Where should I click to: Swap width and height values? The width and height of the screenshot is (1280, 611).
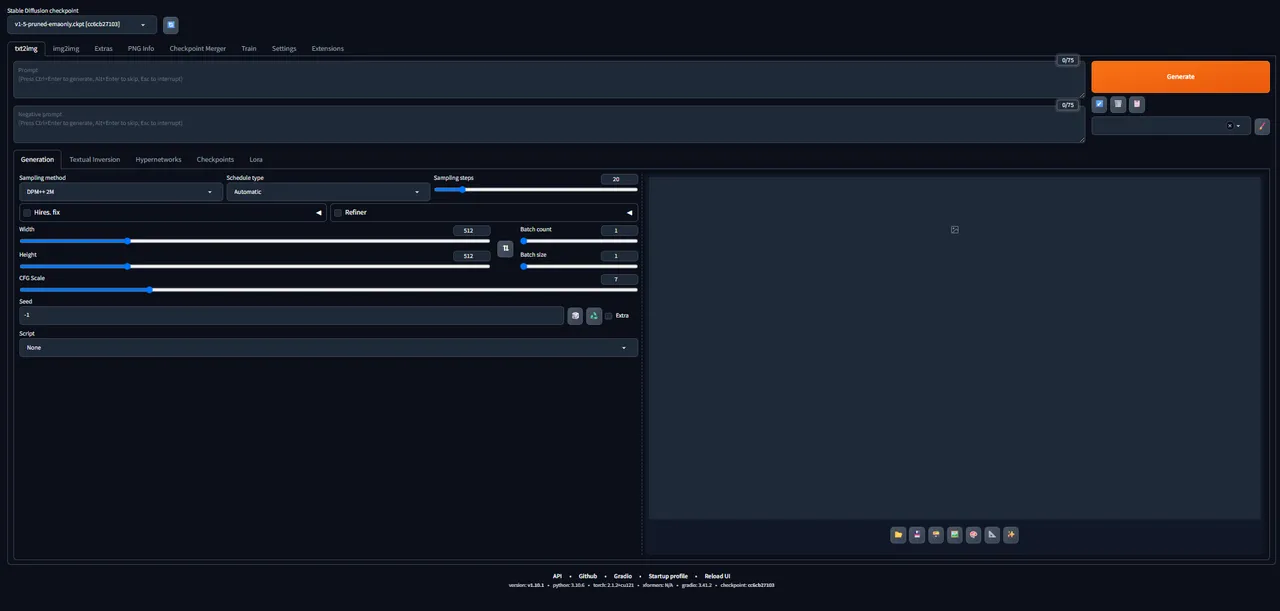coord(505,247)
